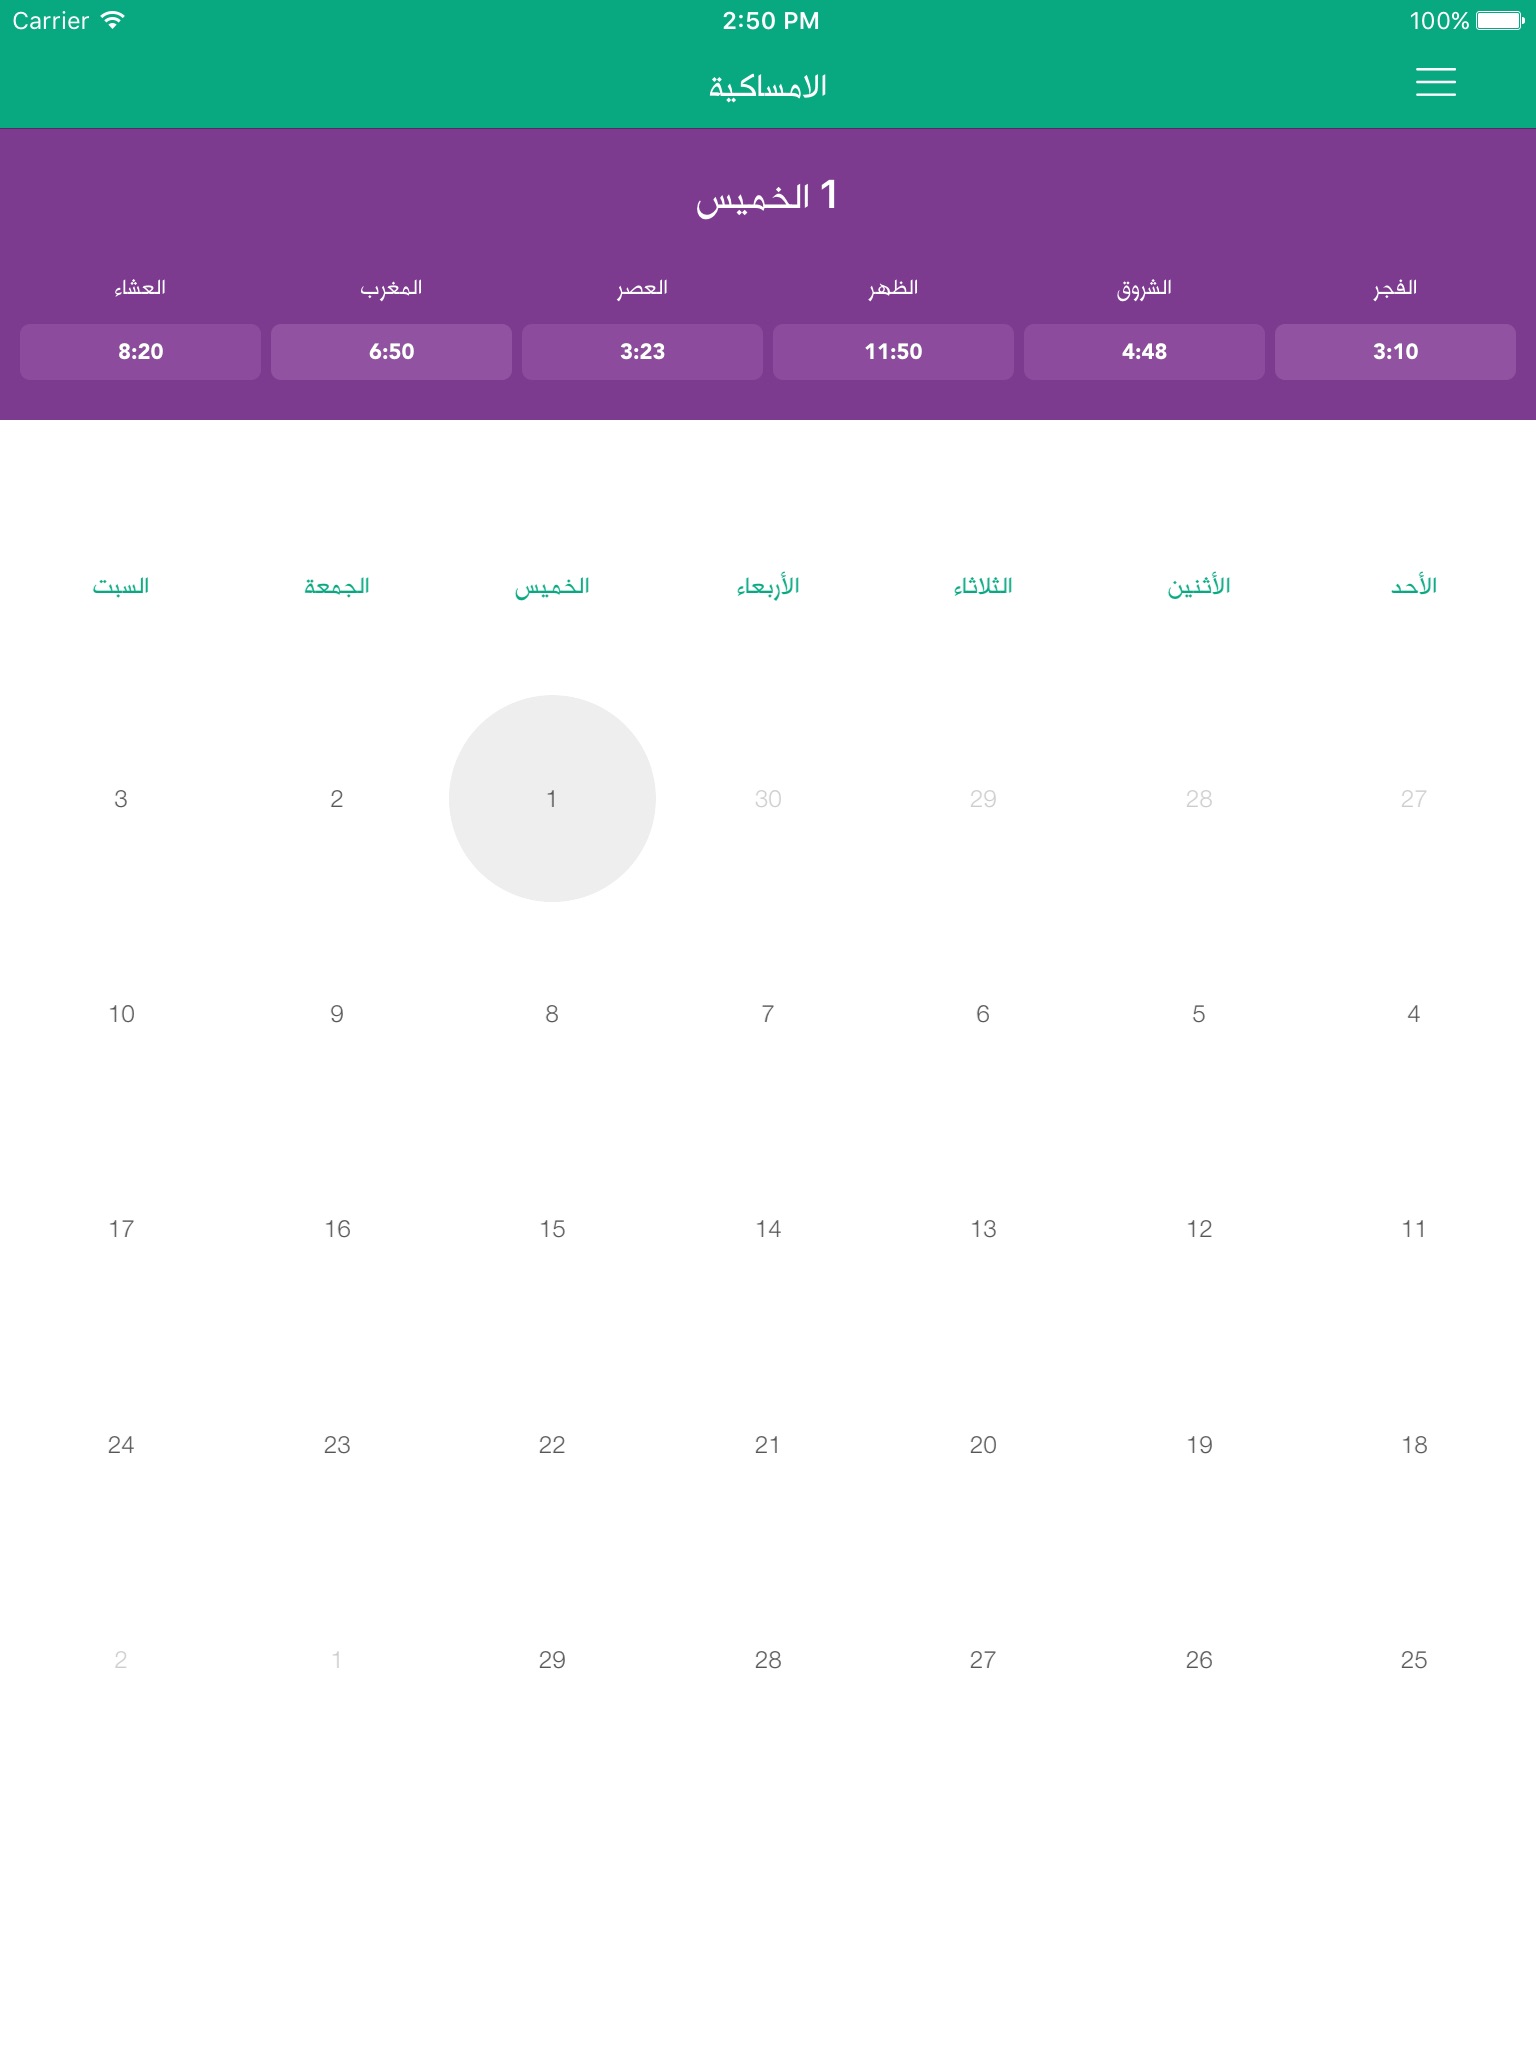The image size is (1536, 2048).
Task: Select the highlighted day 1 in calendar
Action: coord(552,798)
